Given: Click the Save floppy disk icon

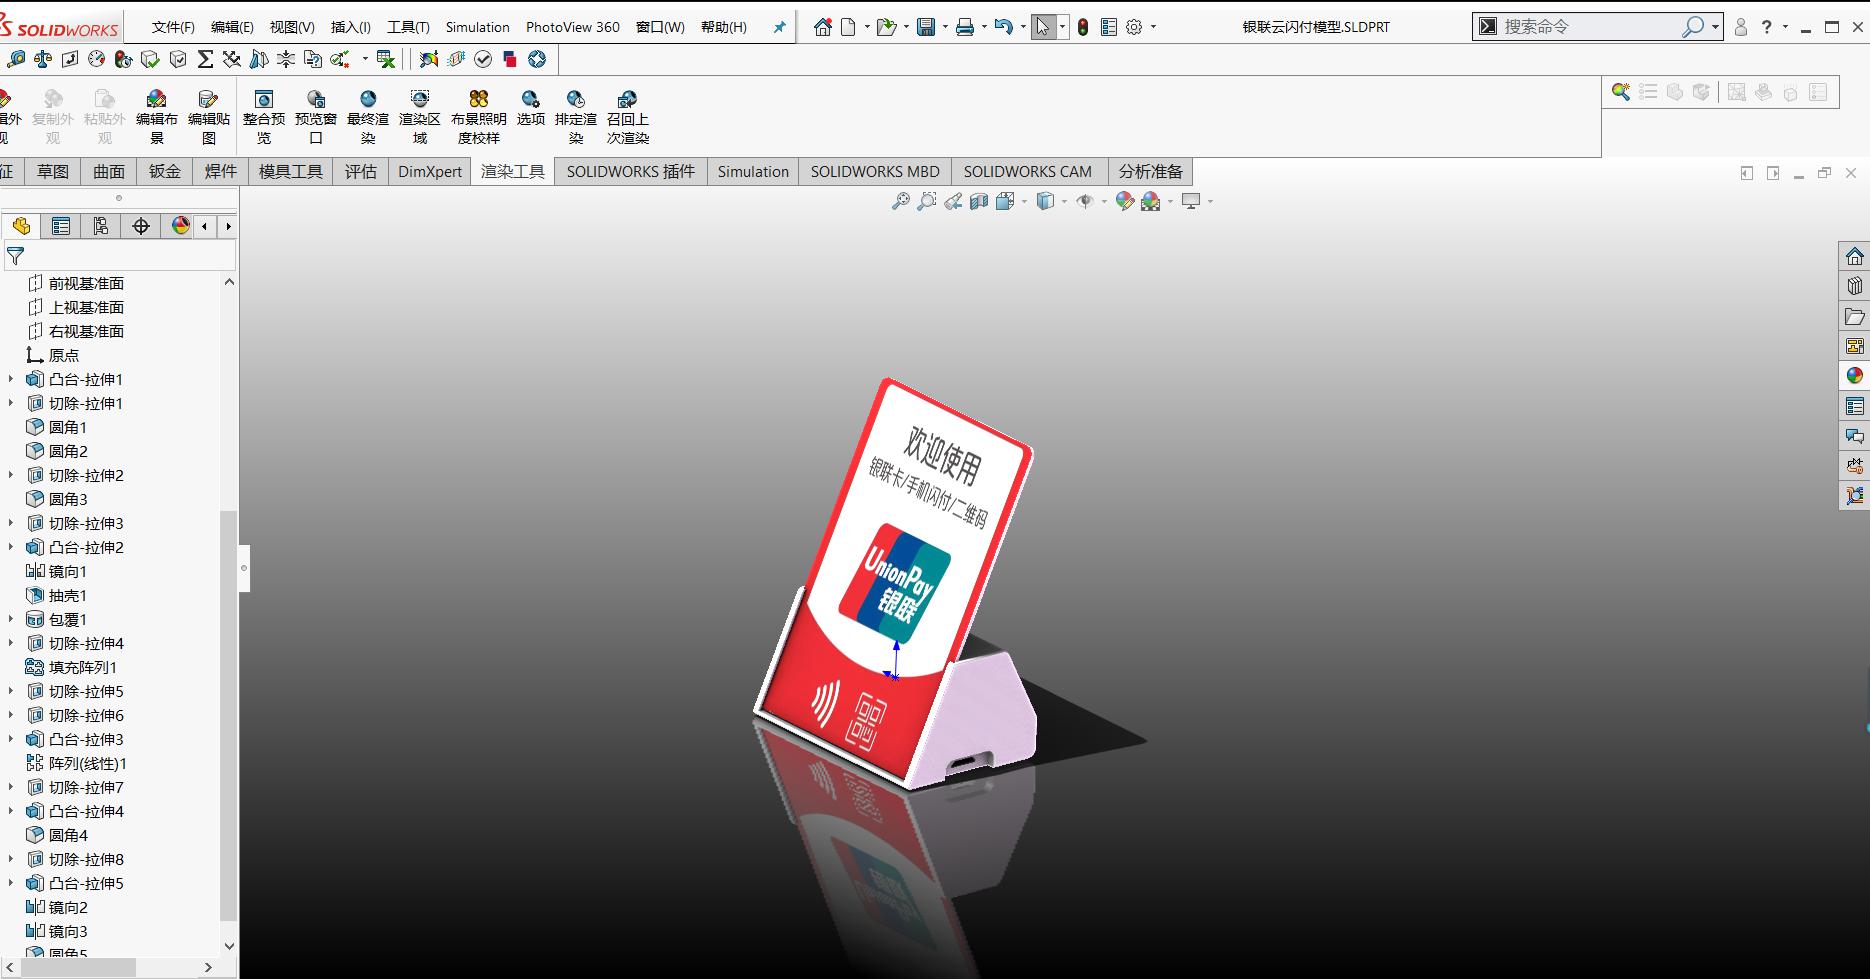Looking at the screenshot, I should pos(926,27).
